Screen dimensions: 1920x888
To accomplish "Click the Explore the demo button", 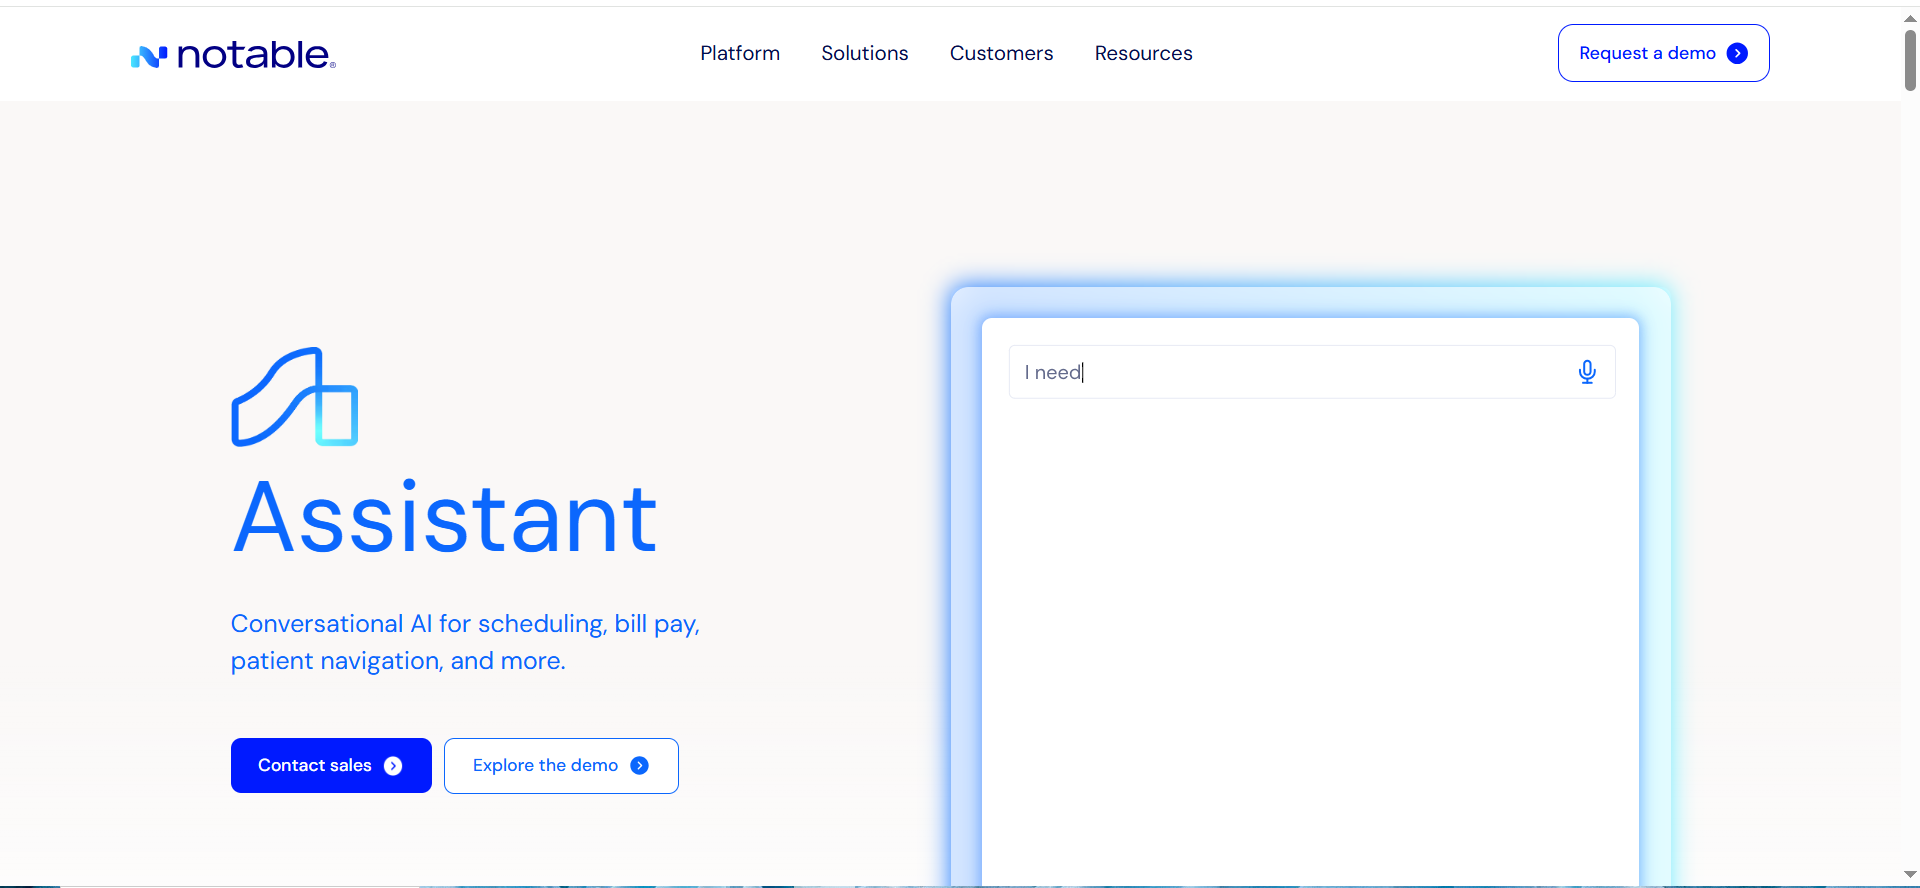I will (561, 765).
